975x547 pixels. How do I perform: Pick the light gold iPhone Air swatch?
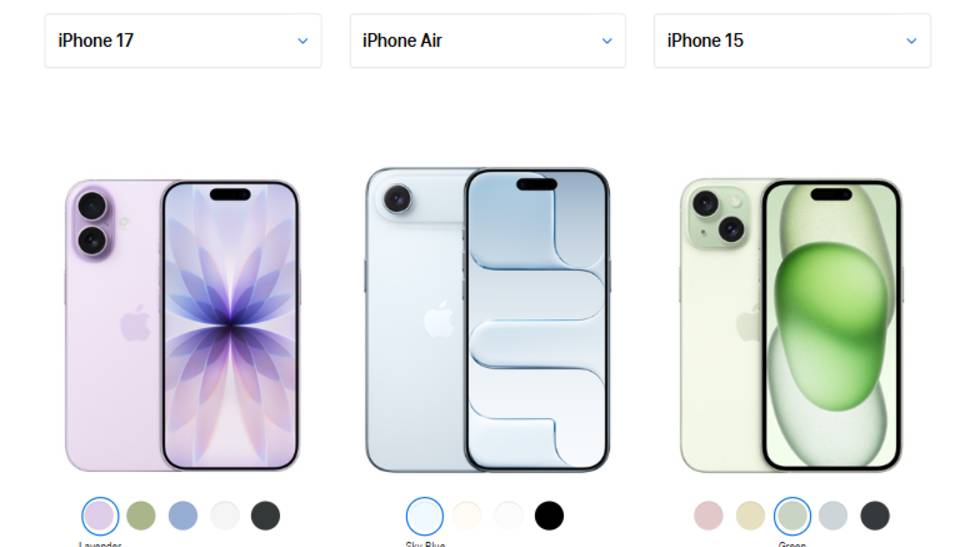466,516
